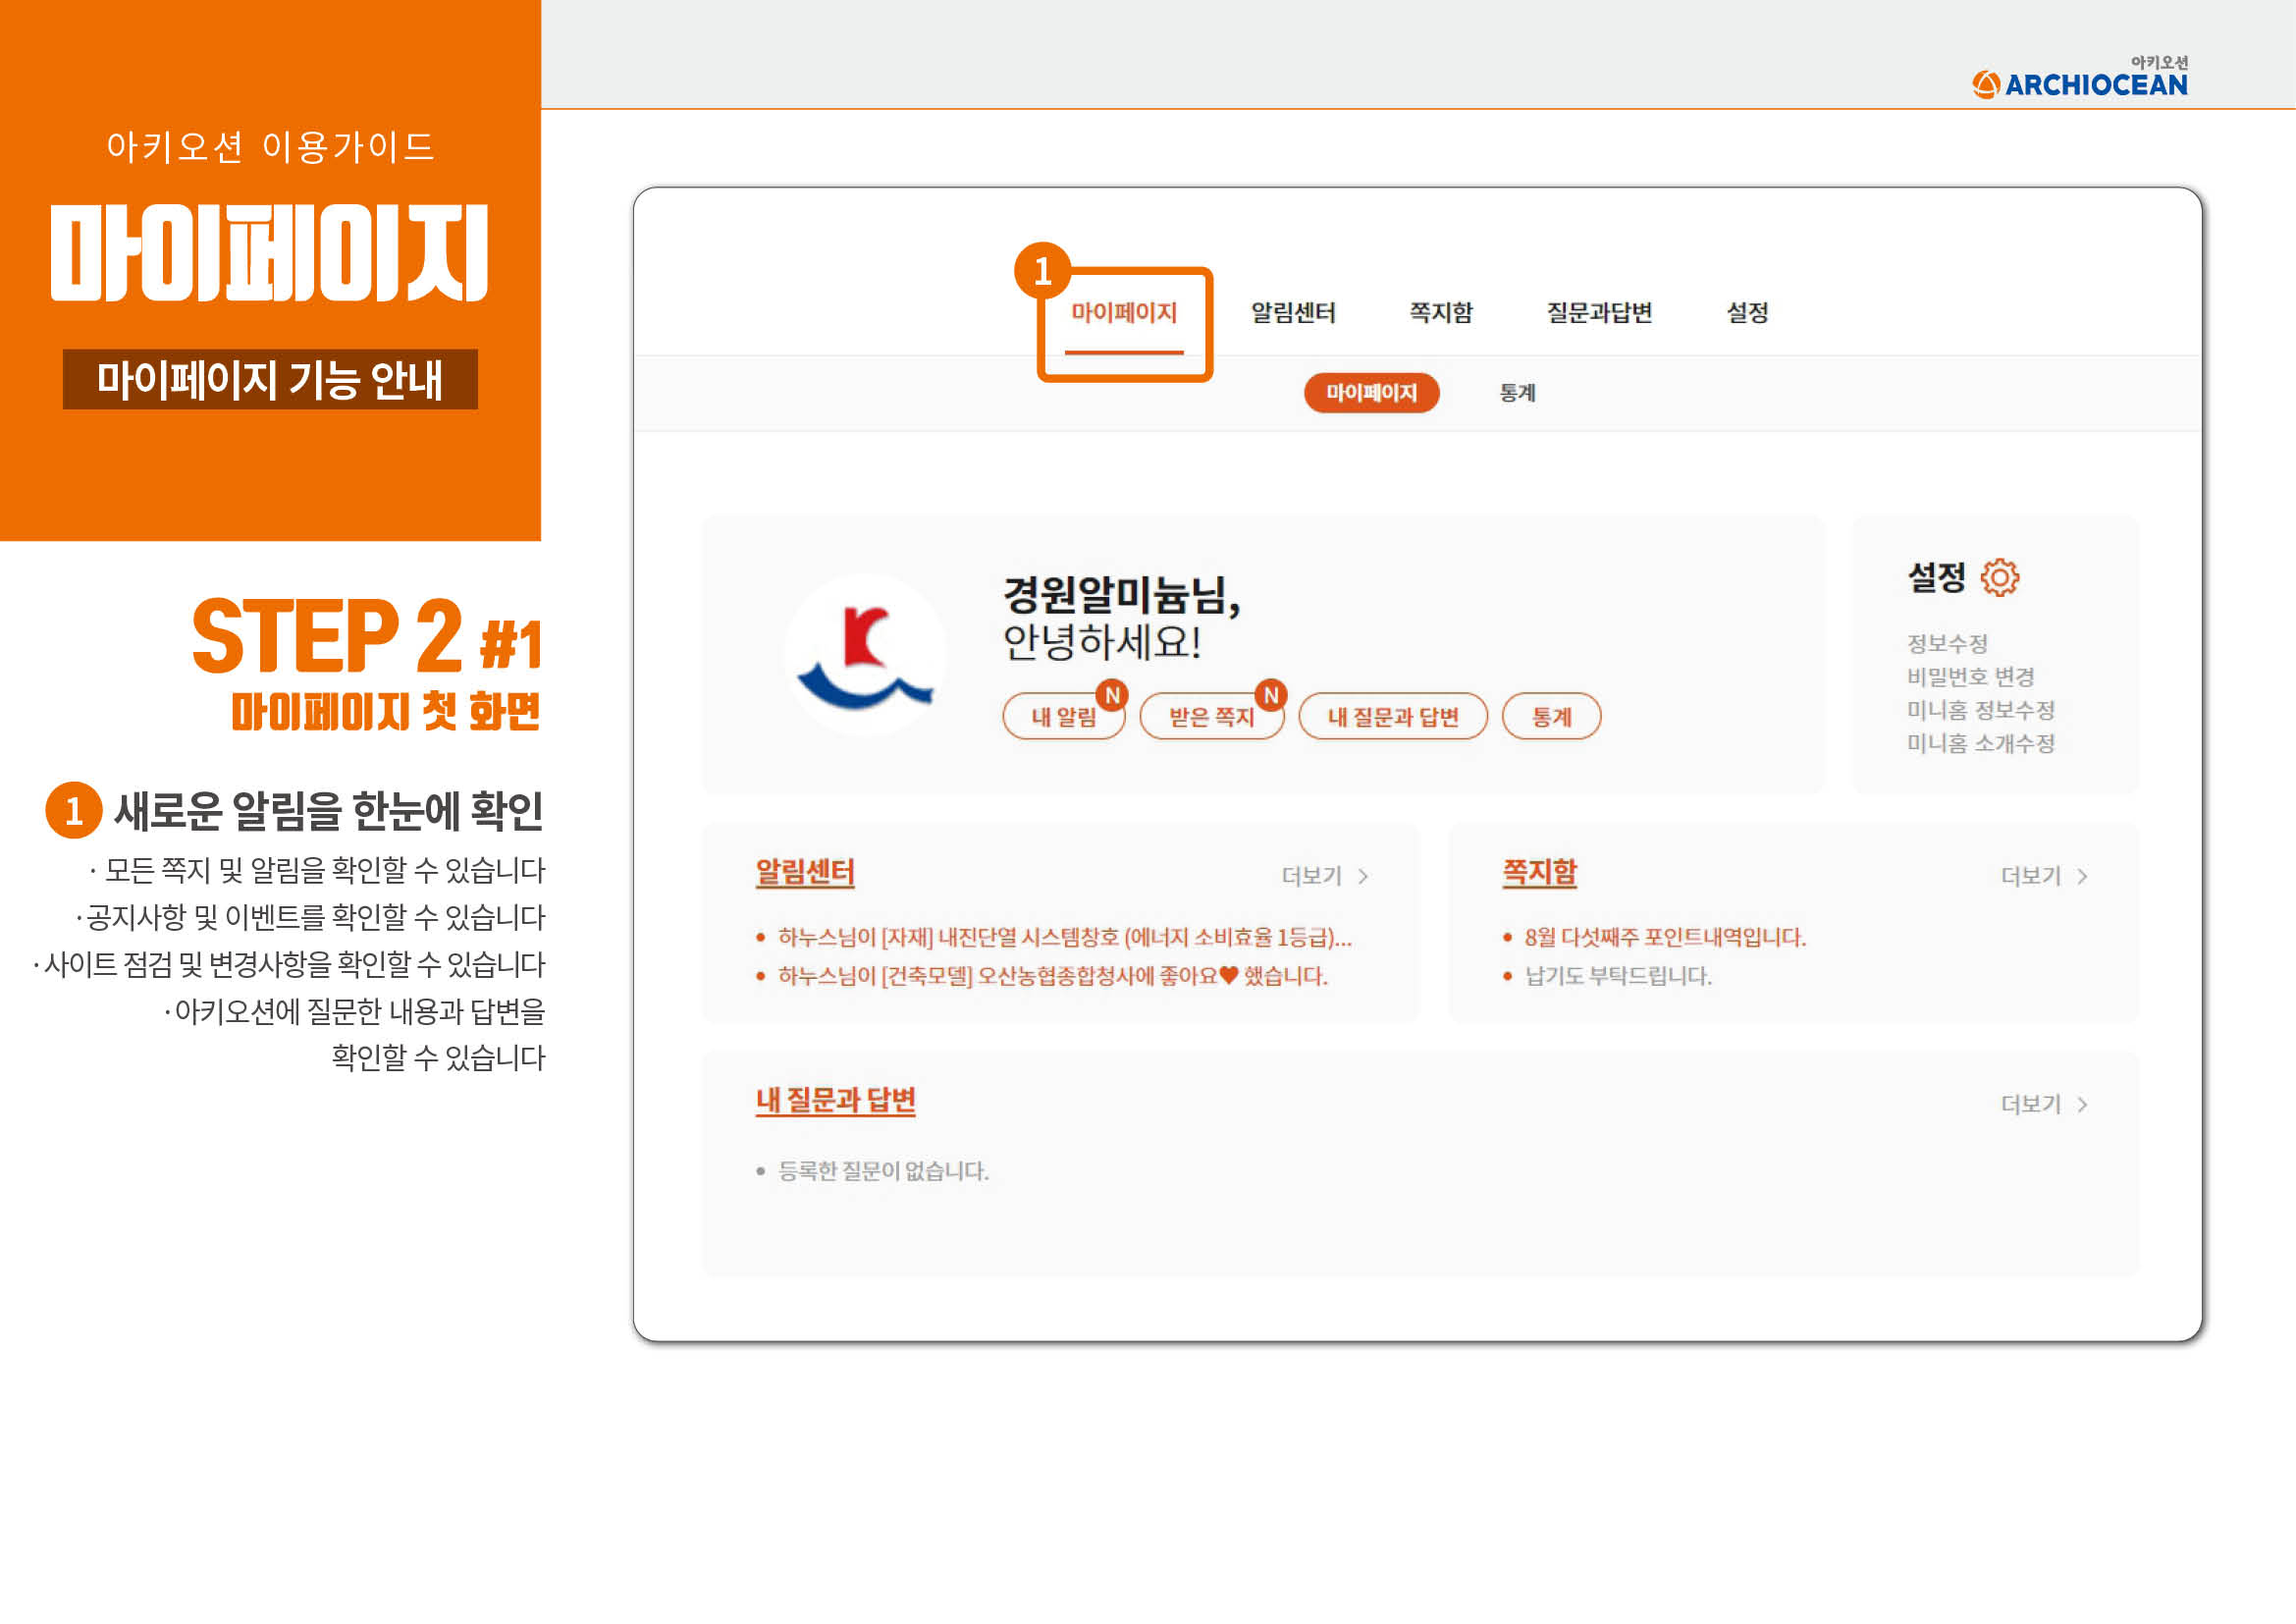This screenshot has width=2296, height=1624.
Task: Click the settings gear icon
Action: tap(2000, 577)
